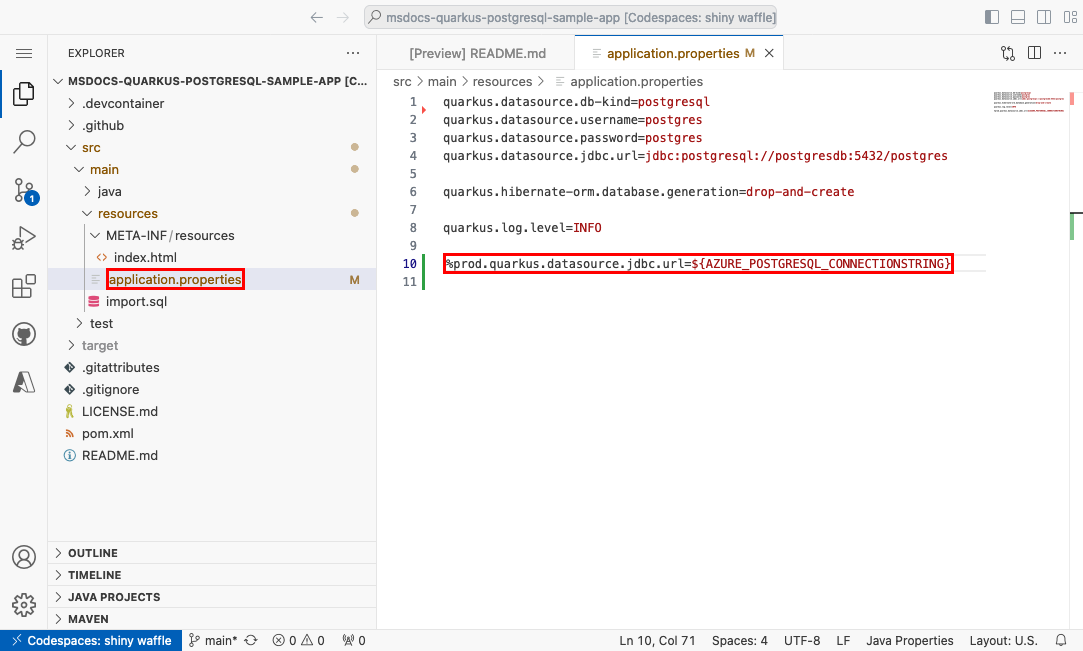Viewport: 1083px width, 651px height.
Task: Collapse the src folder
Action: tap(212, 148)
